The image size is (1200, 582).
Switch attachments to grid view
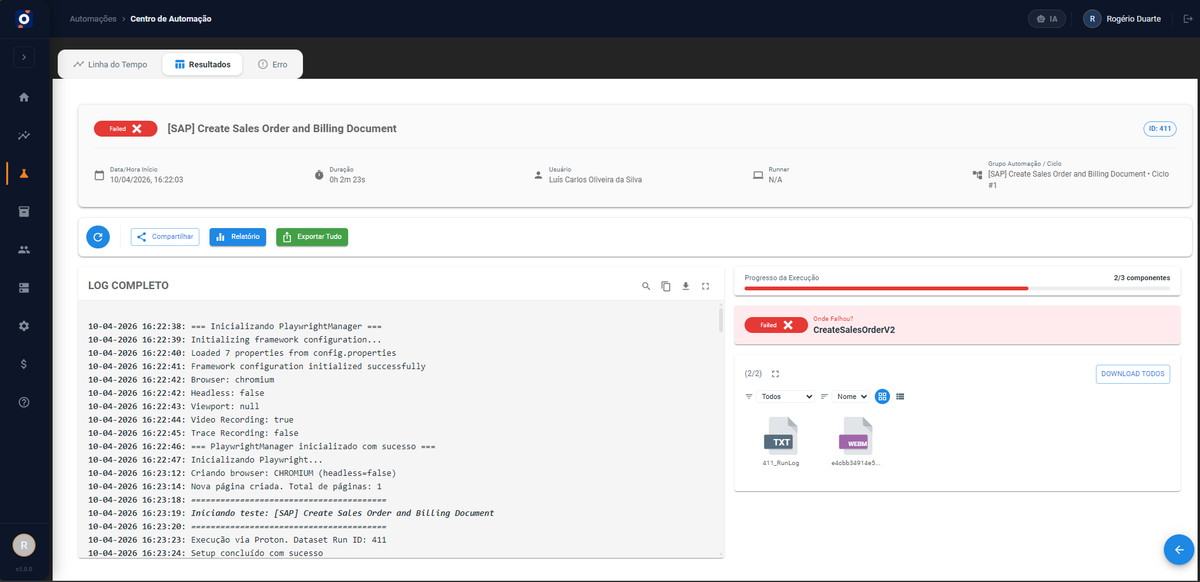coord(883,396)
